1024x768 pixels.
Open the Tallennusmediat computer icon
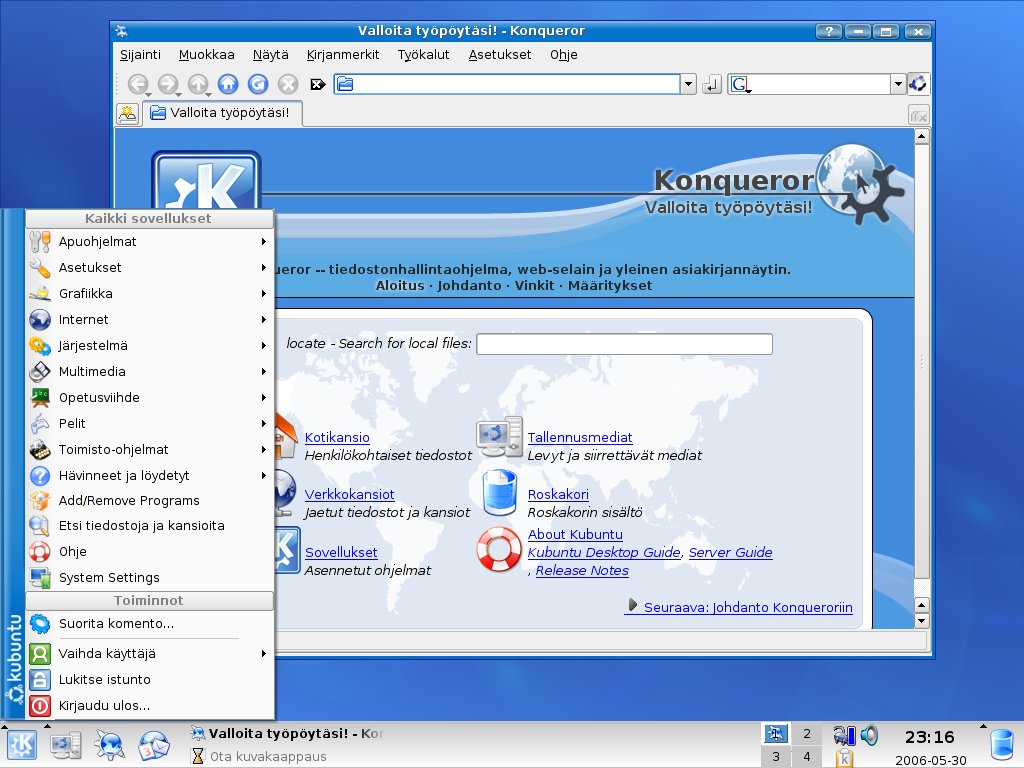(500, 437)
